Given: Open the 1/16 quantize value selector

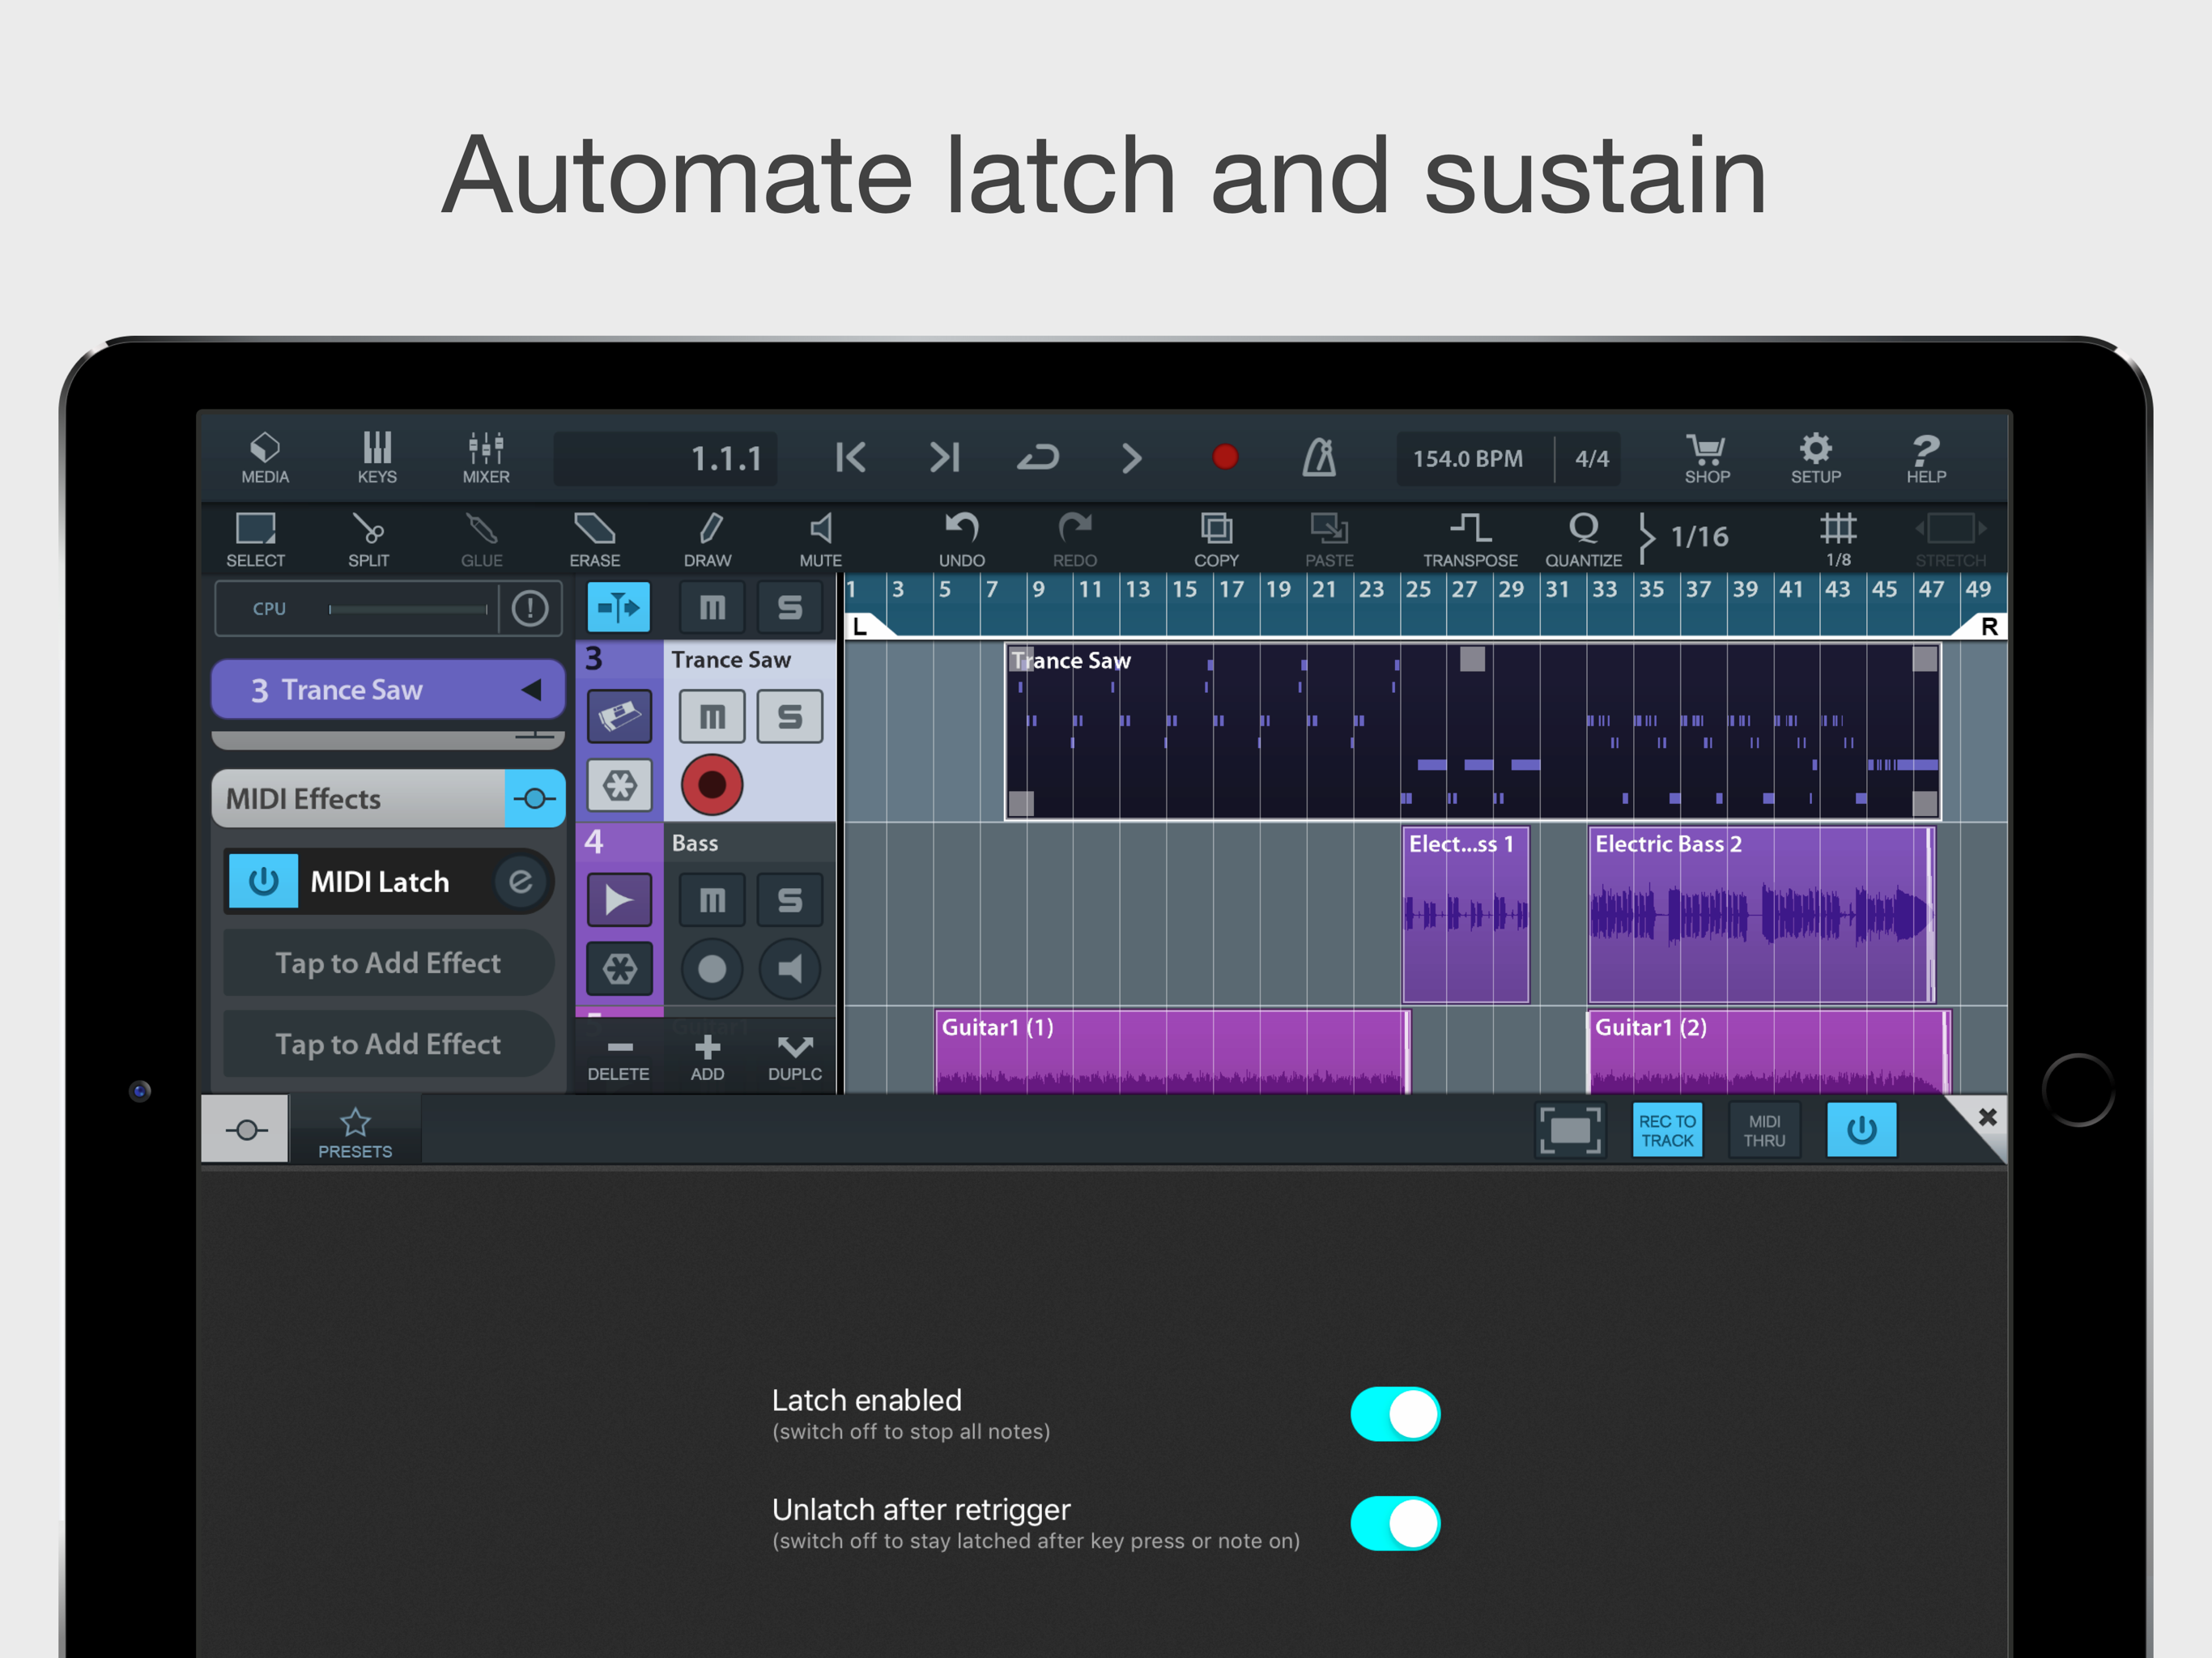Looking at the screenshot, I should point(1699,537).
